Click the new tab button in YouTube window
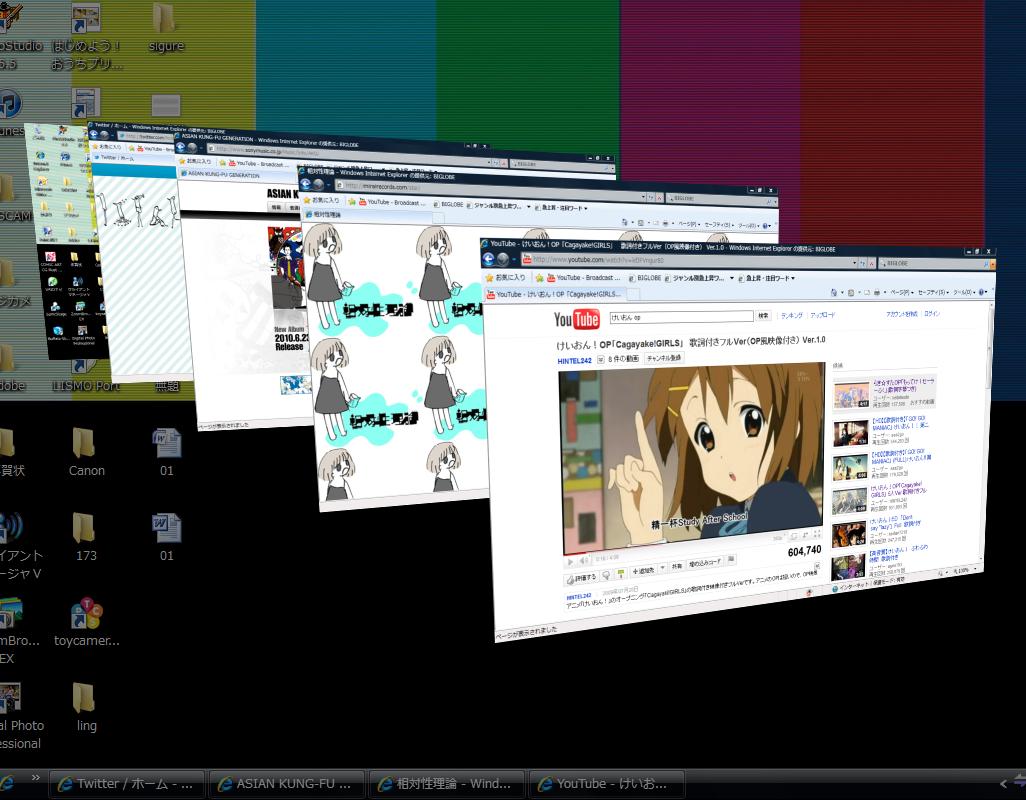 633,294
